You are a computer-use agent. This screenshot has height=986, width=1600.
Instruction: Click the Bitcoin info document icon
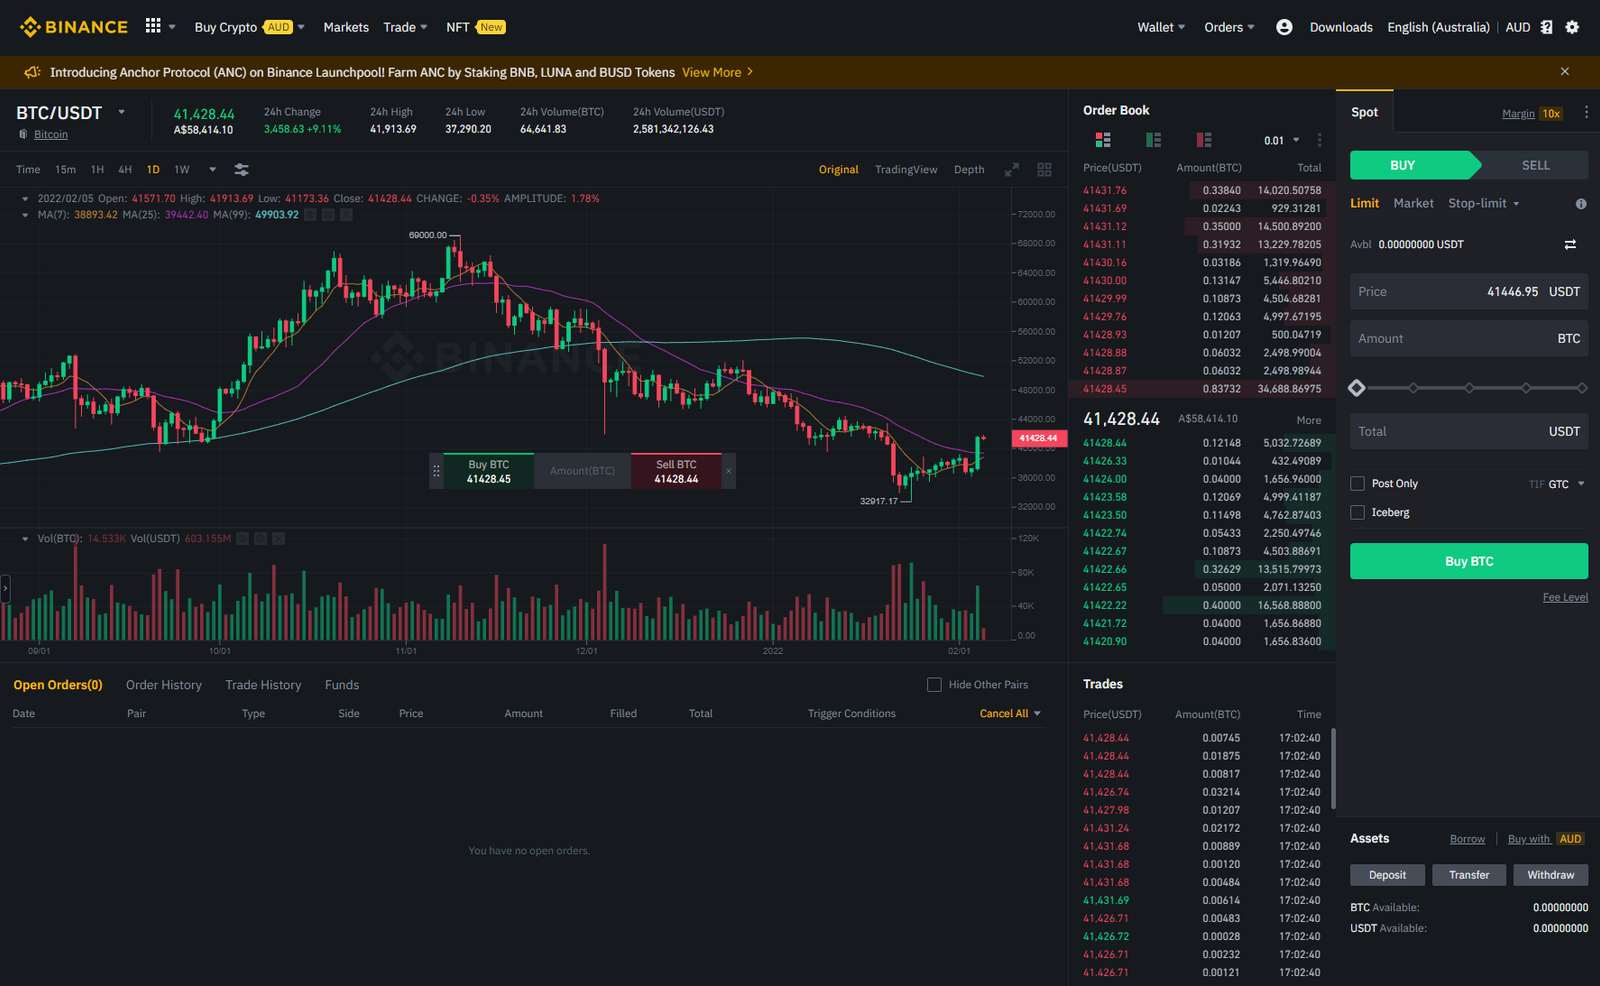pos(23,134)
